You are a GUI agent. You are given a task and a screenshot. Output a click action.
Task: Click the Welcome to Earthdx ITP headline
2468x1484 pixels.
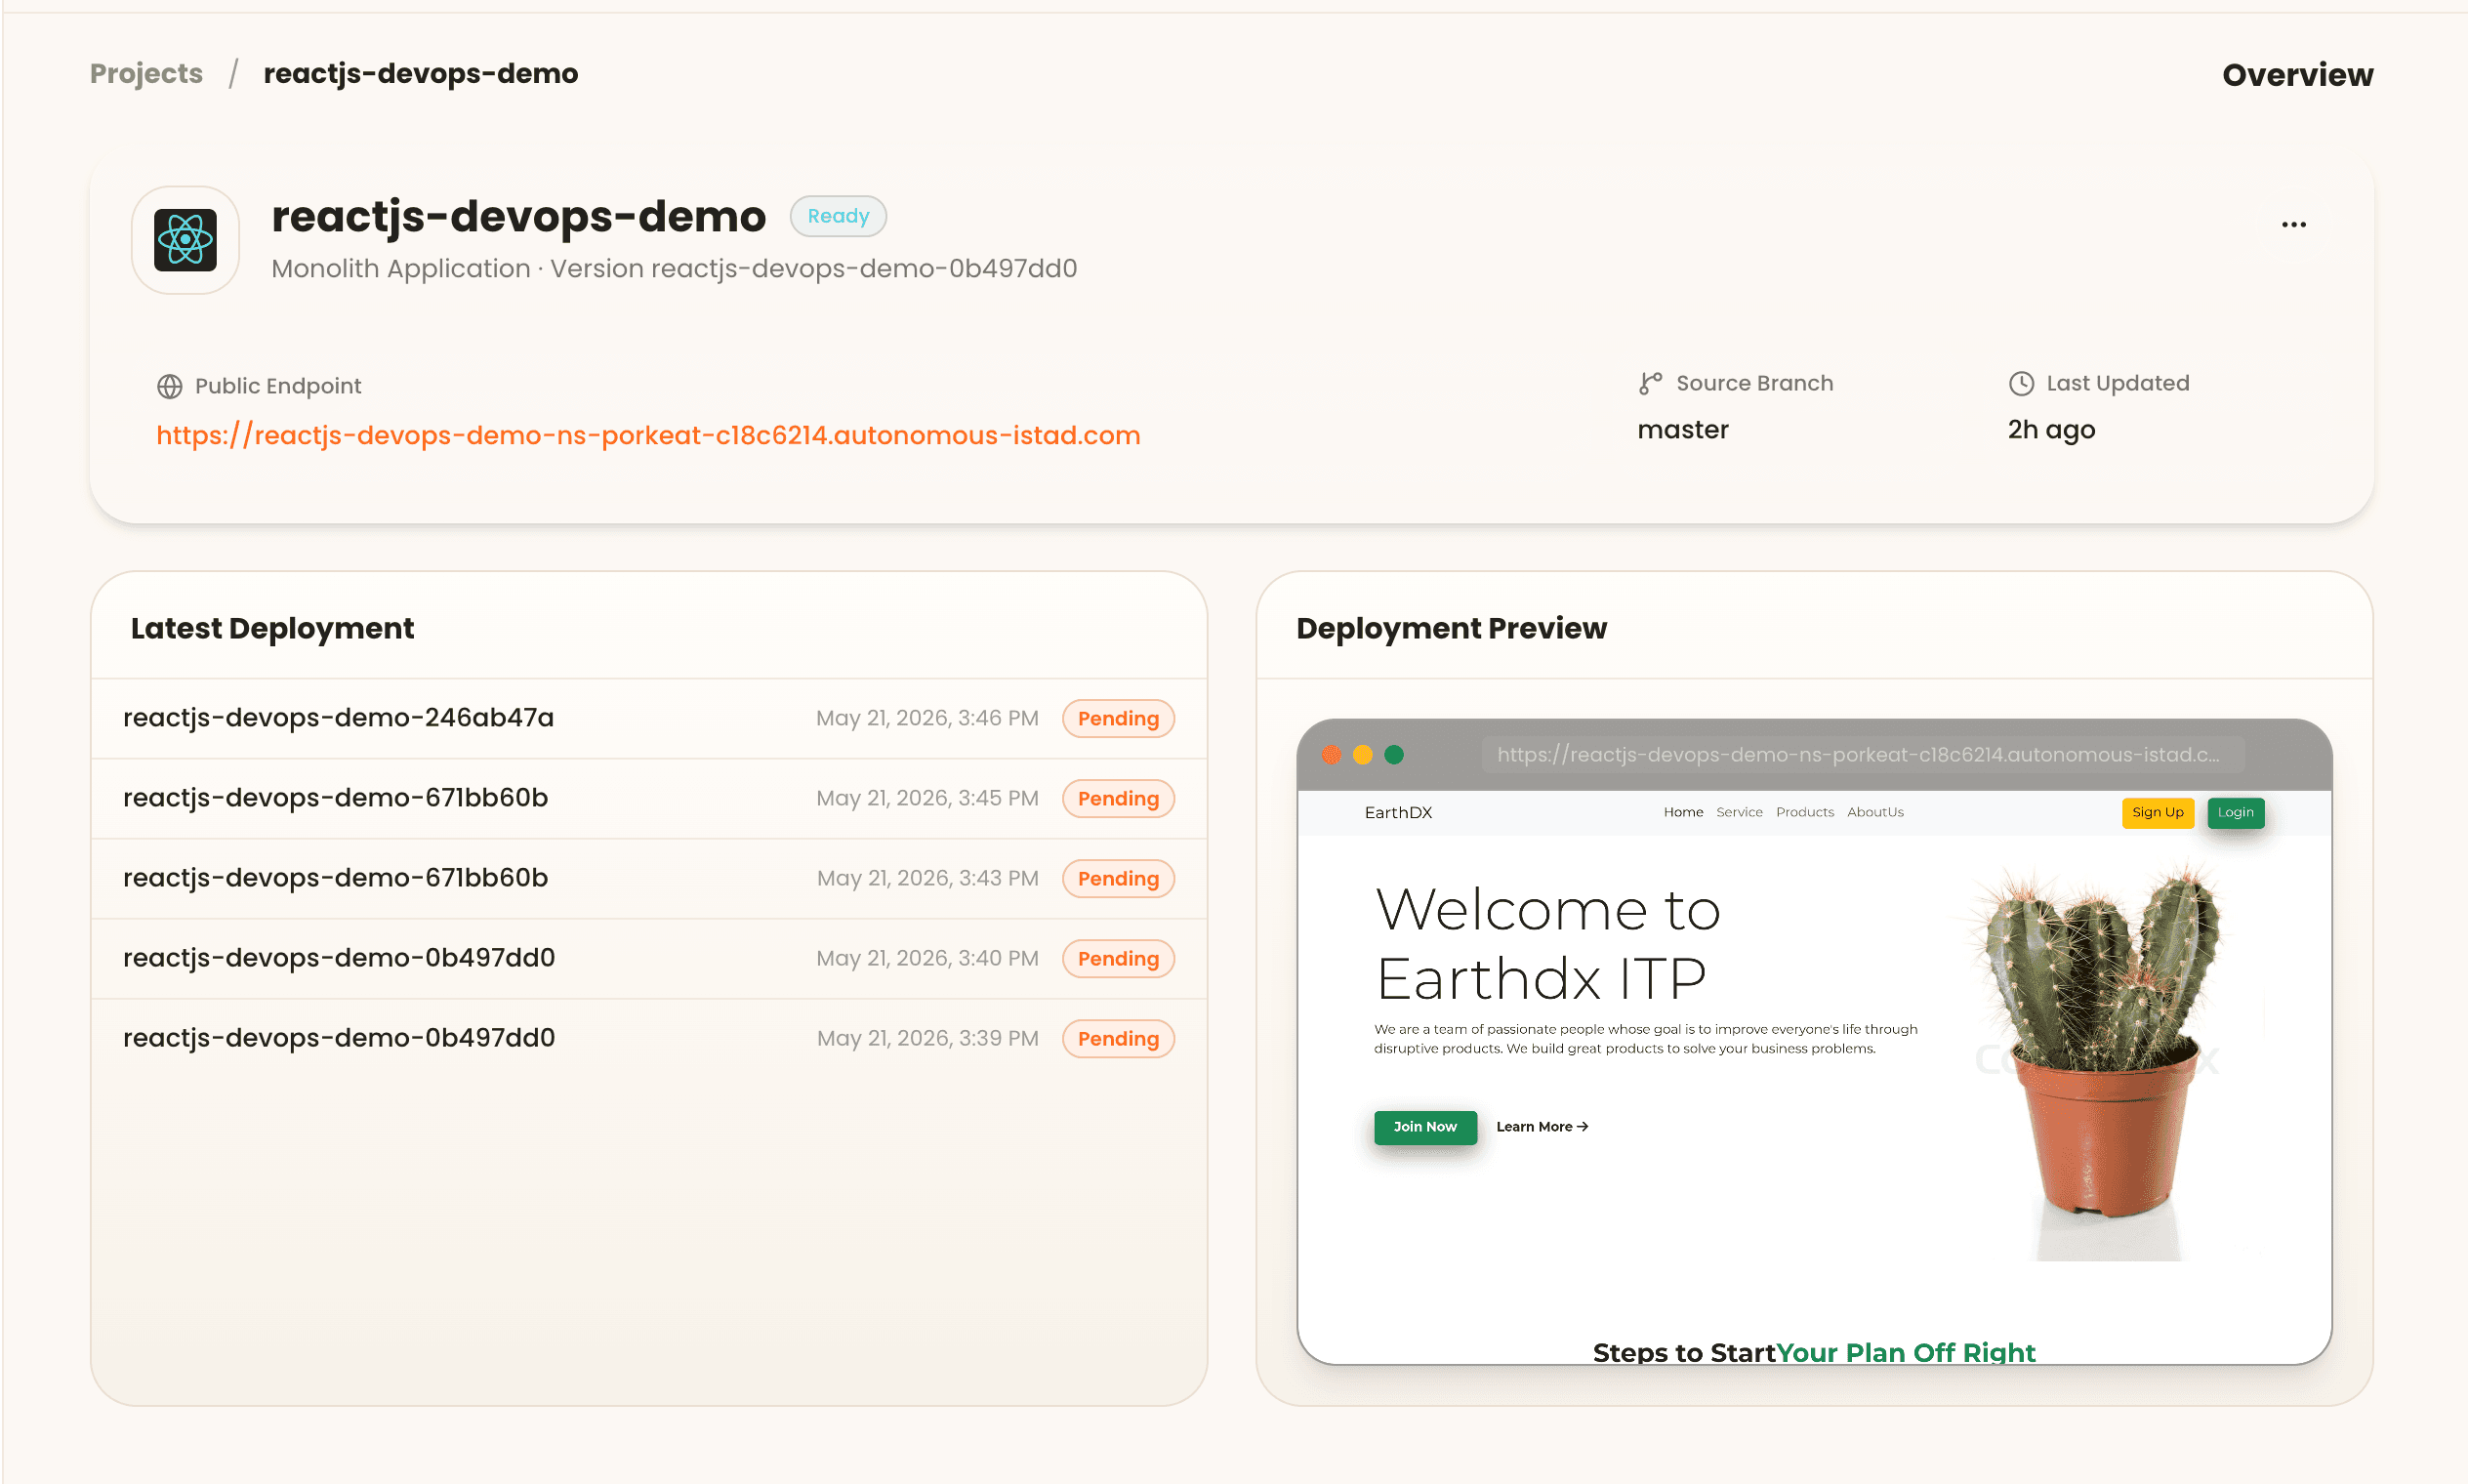pyautogui.click(x=1548, y=944)
